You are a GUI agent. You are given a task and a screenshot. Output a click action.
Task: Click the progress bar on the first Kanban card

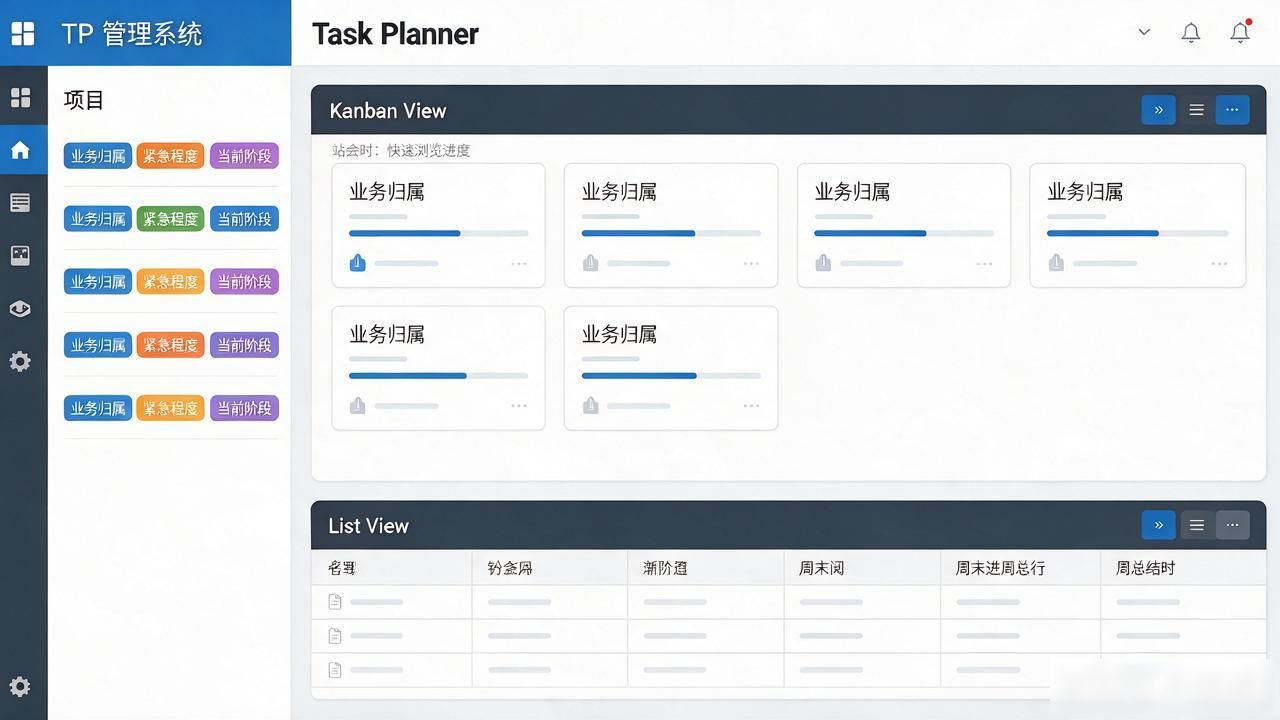pyautogui.click(x=438, y=233)
